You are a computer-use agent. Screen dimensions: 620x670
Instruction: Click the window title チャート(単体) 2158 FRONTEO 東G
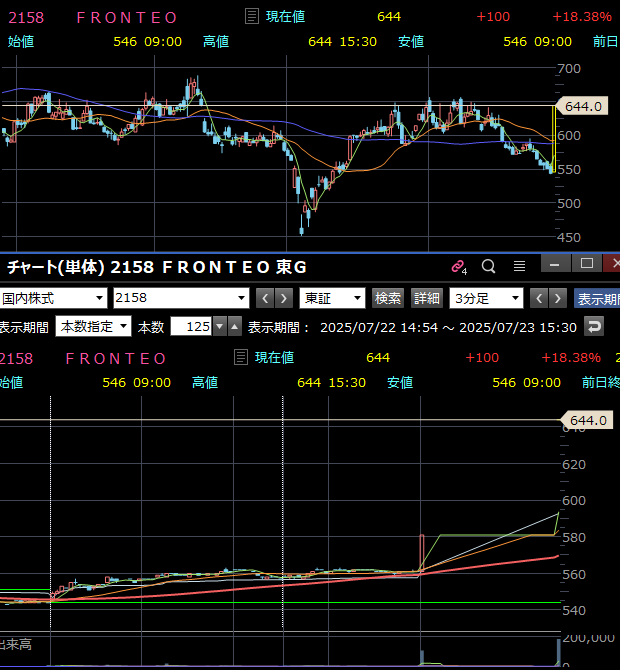click(x=157, y=267)
